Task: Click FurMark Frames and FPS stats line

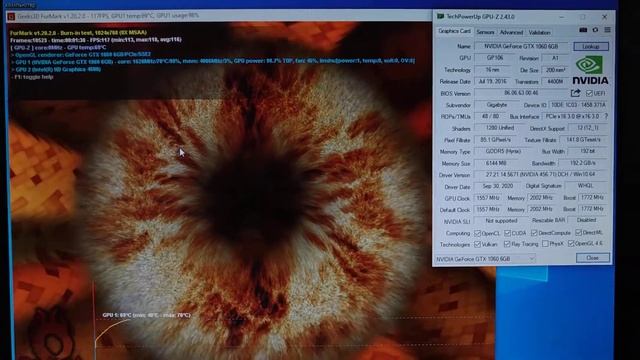Action: 96,40
